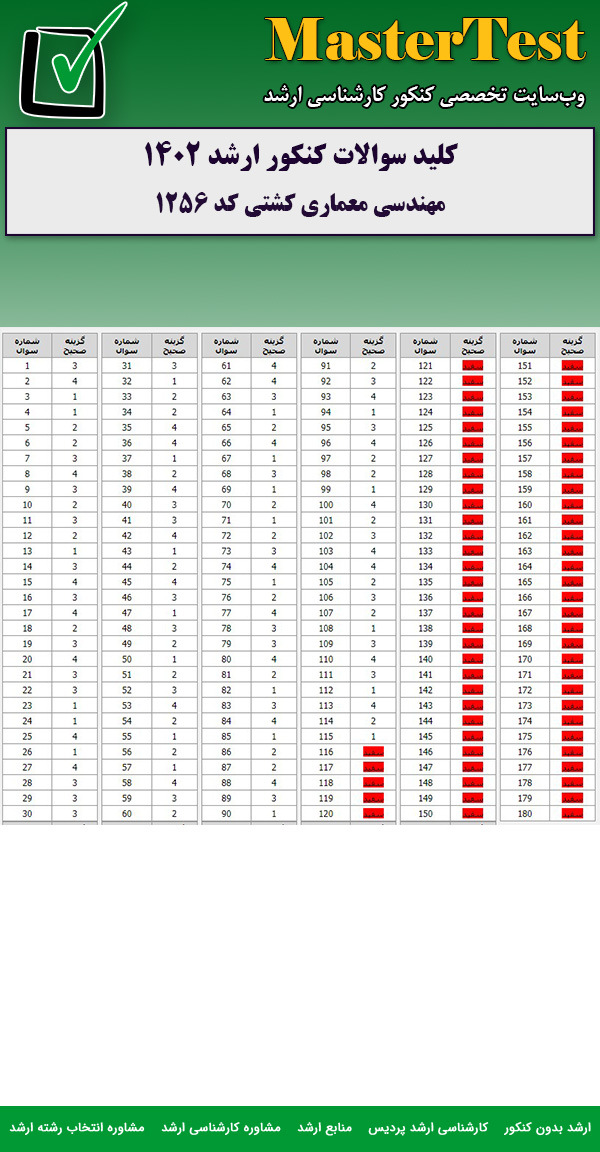Select question number 61 cell in table

[226, 366]
